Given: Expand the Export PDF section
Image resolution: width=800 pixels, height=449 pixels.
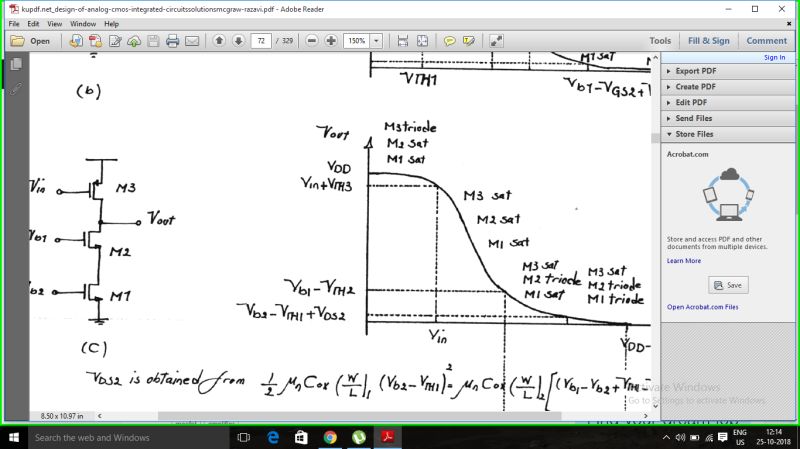Looking at the screenshot, I should (x=728, y=71).
